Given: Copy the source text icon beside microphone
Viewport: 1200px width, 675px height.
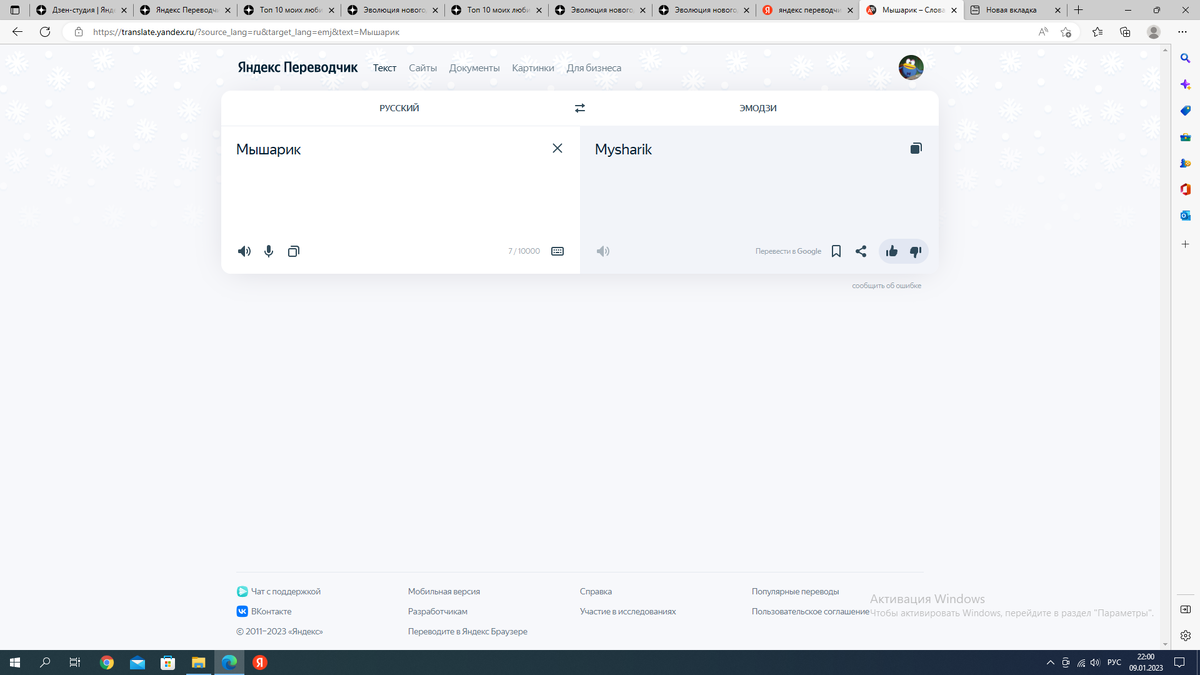Looking at the screenshot, I should tap(293, 251).
